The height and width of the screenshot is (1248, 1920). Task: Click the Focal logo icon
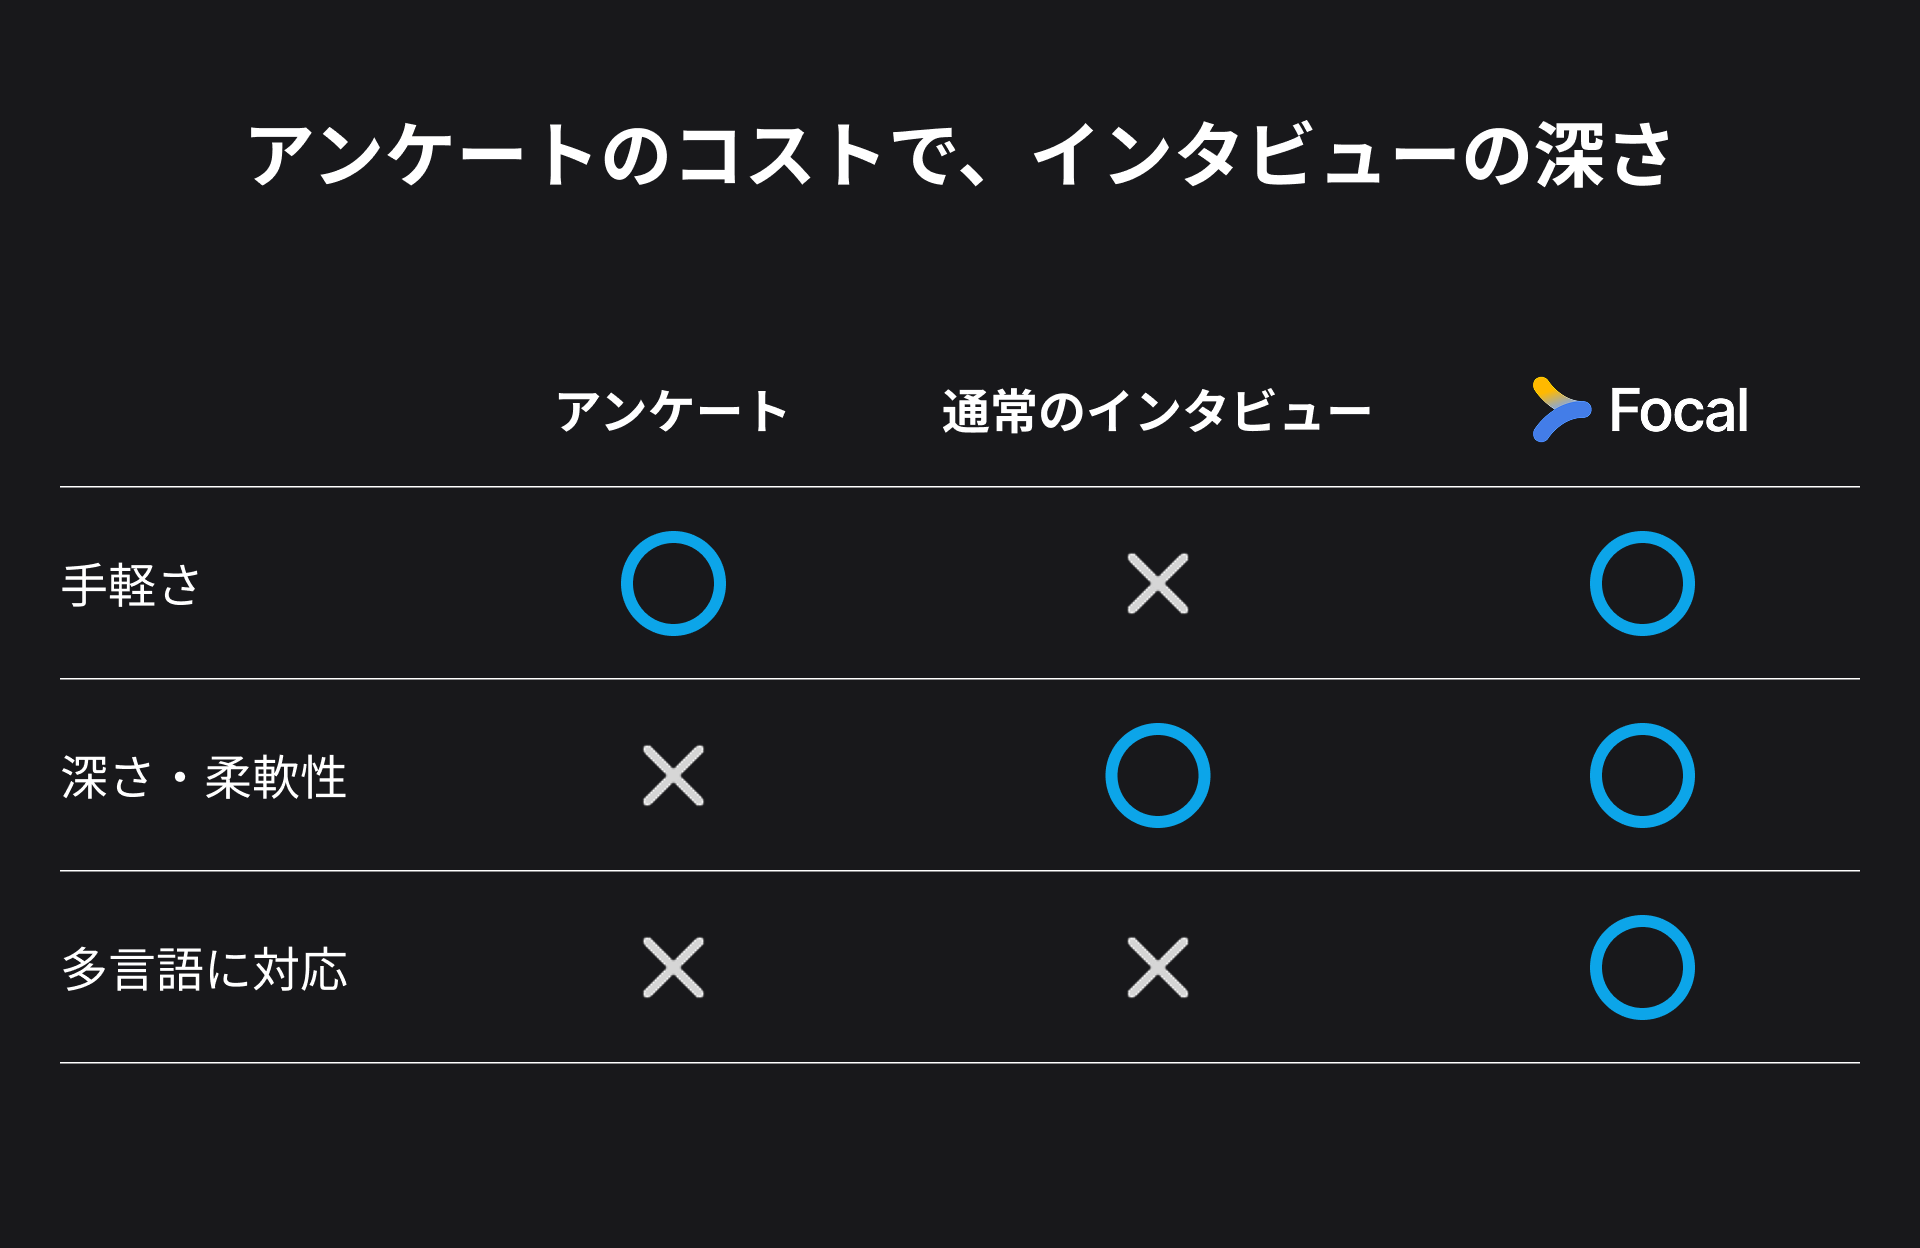coord(1561,410)
